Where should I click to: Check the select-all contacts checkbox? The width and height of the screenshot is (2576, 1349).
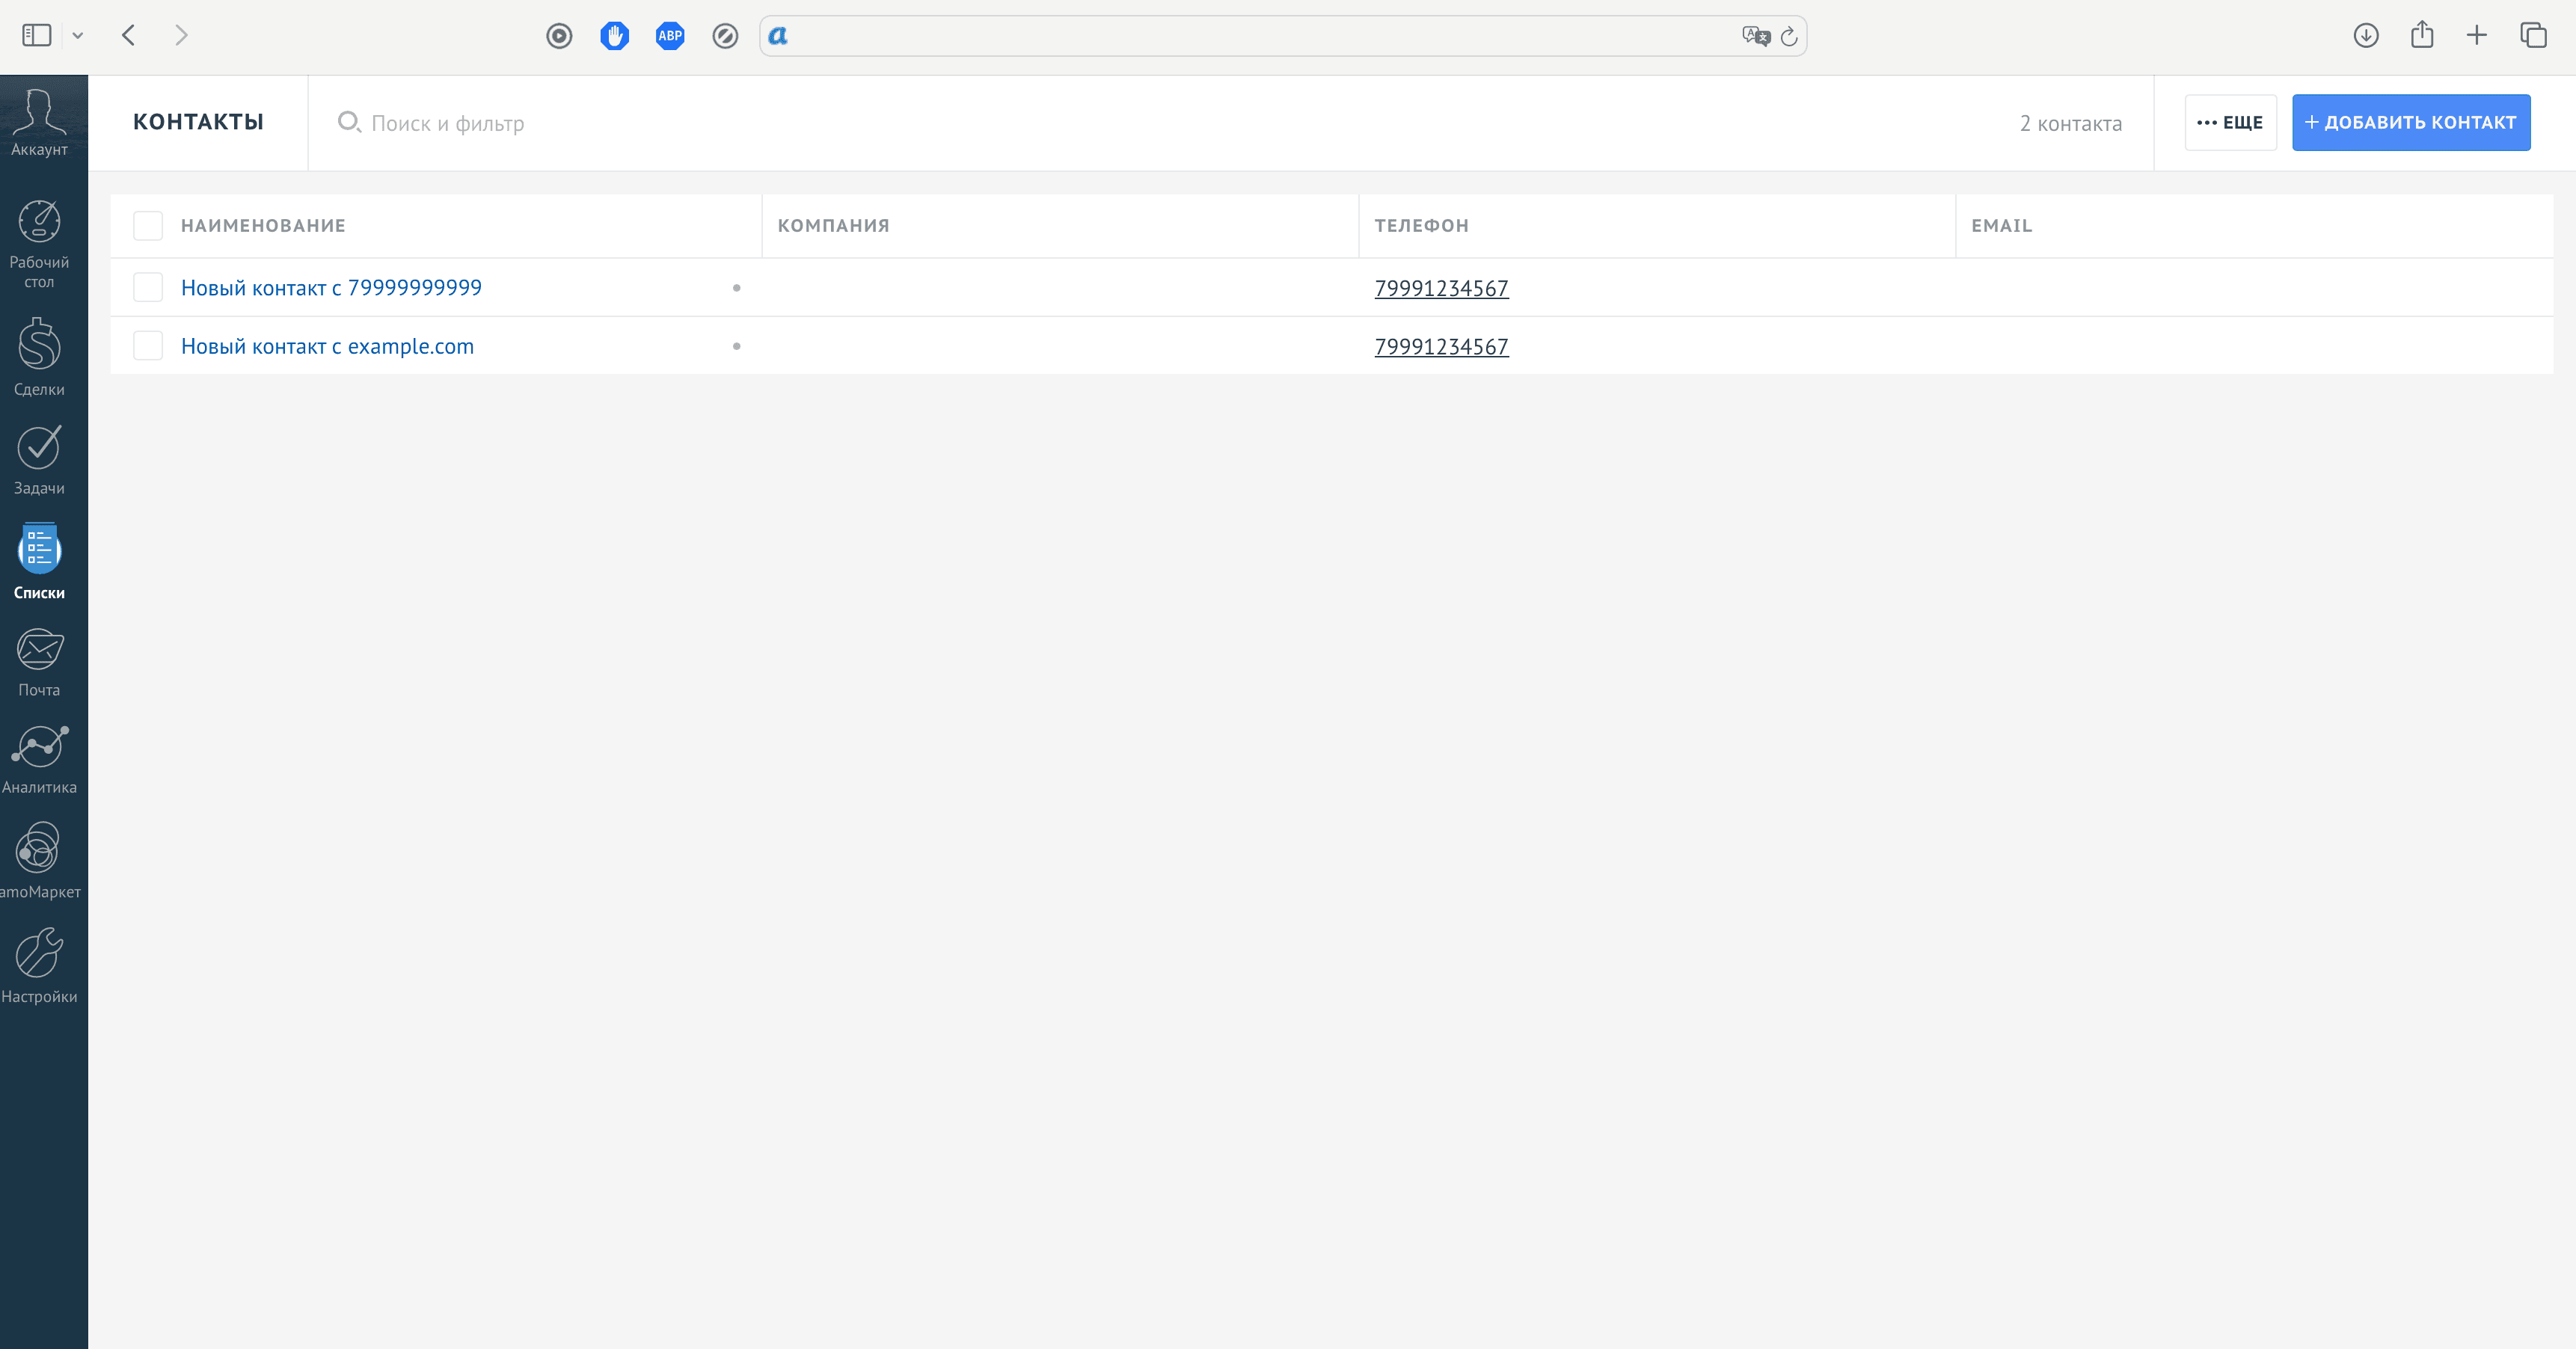click(x=147, y=226)
